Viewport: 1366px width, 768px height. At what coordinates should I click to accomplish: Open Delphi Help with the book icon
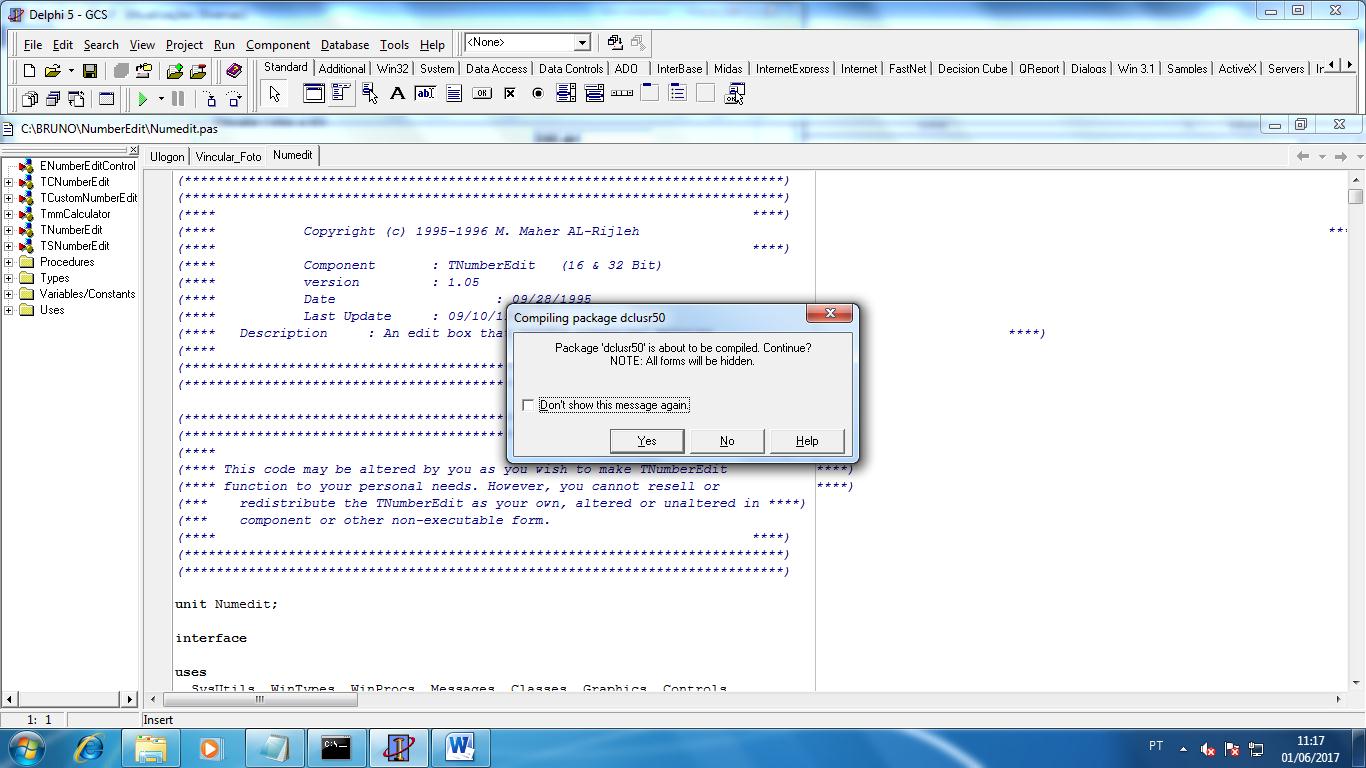pyautogui.click(x=235, y=69)
